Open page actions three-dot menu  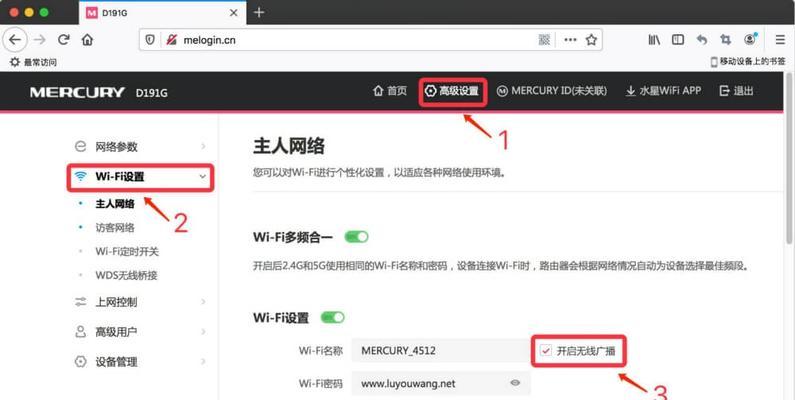click(570, 40)
